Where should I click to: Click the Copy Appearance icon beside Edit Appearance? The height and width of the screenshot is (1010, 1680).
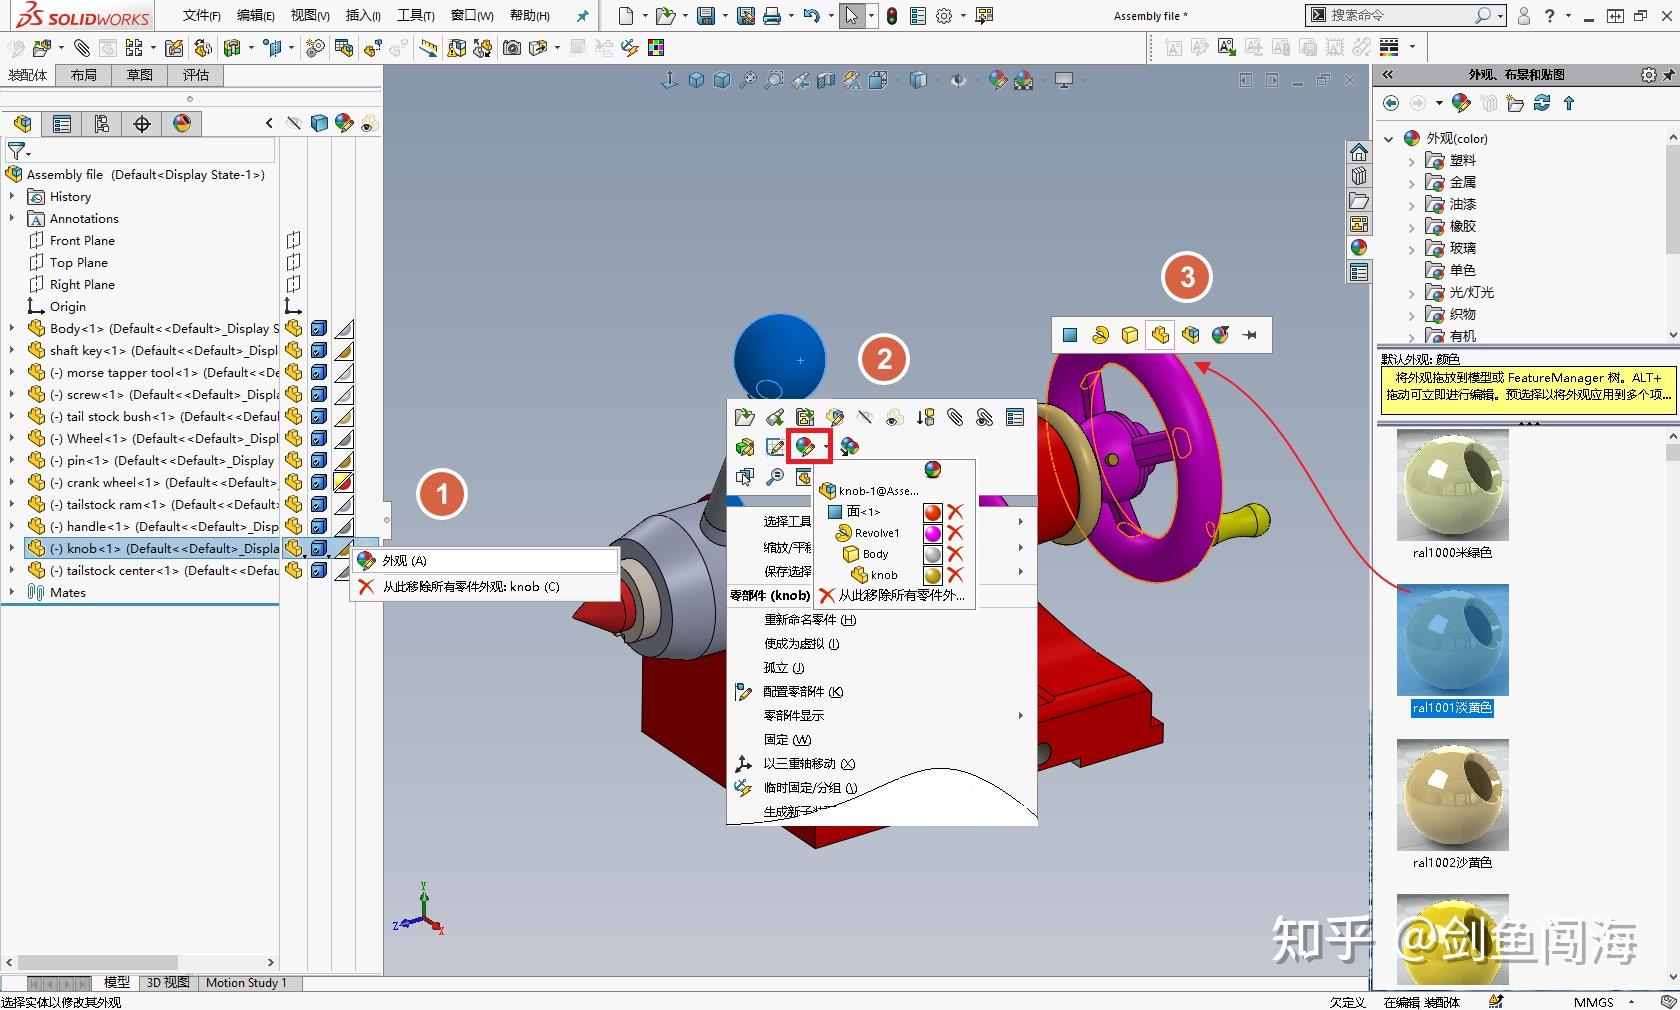pyautogui.click(x=849, y=446)
